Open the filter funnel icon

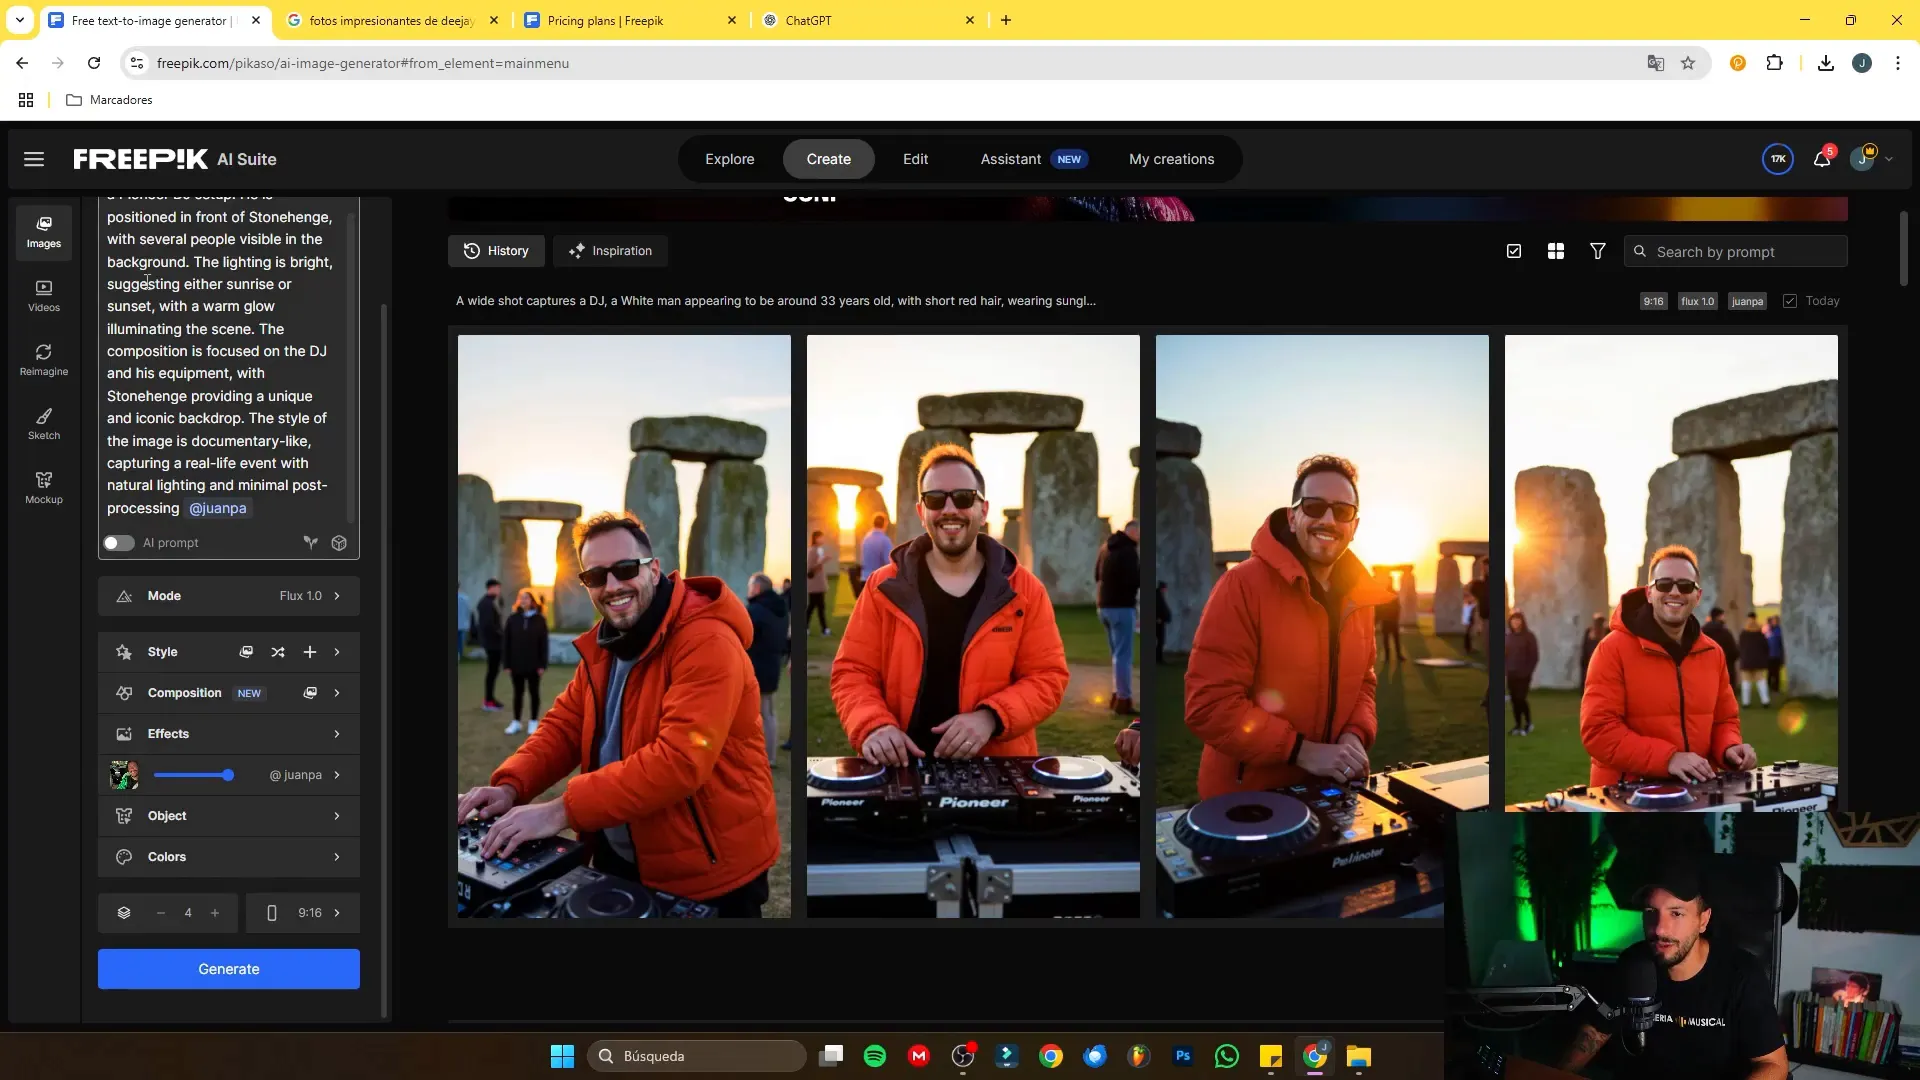coord(1598,251)
